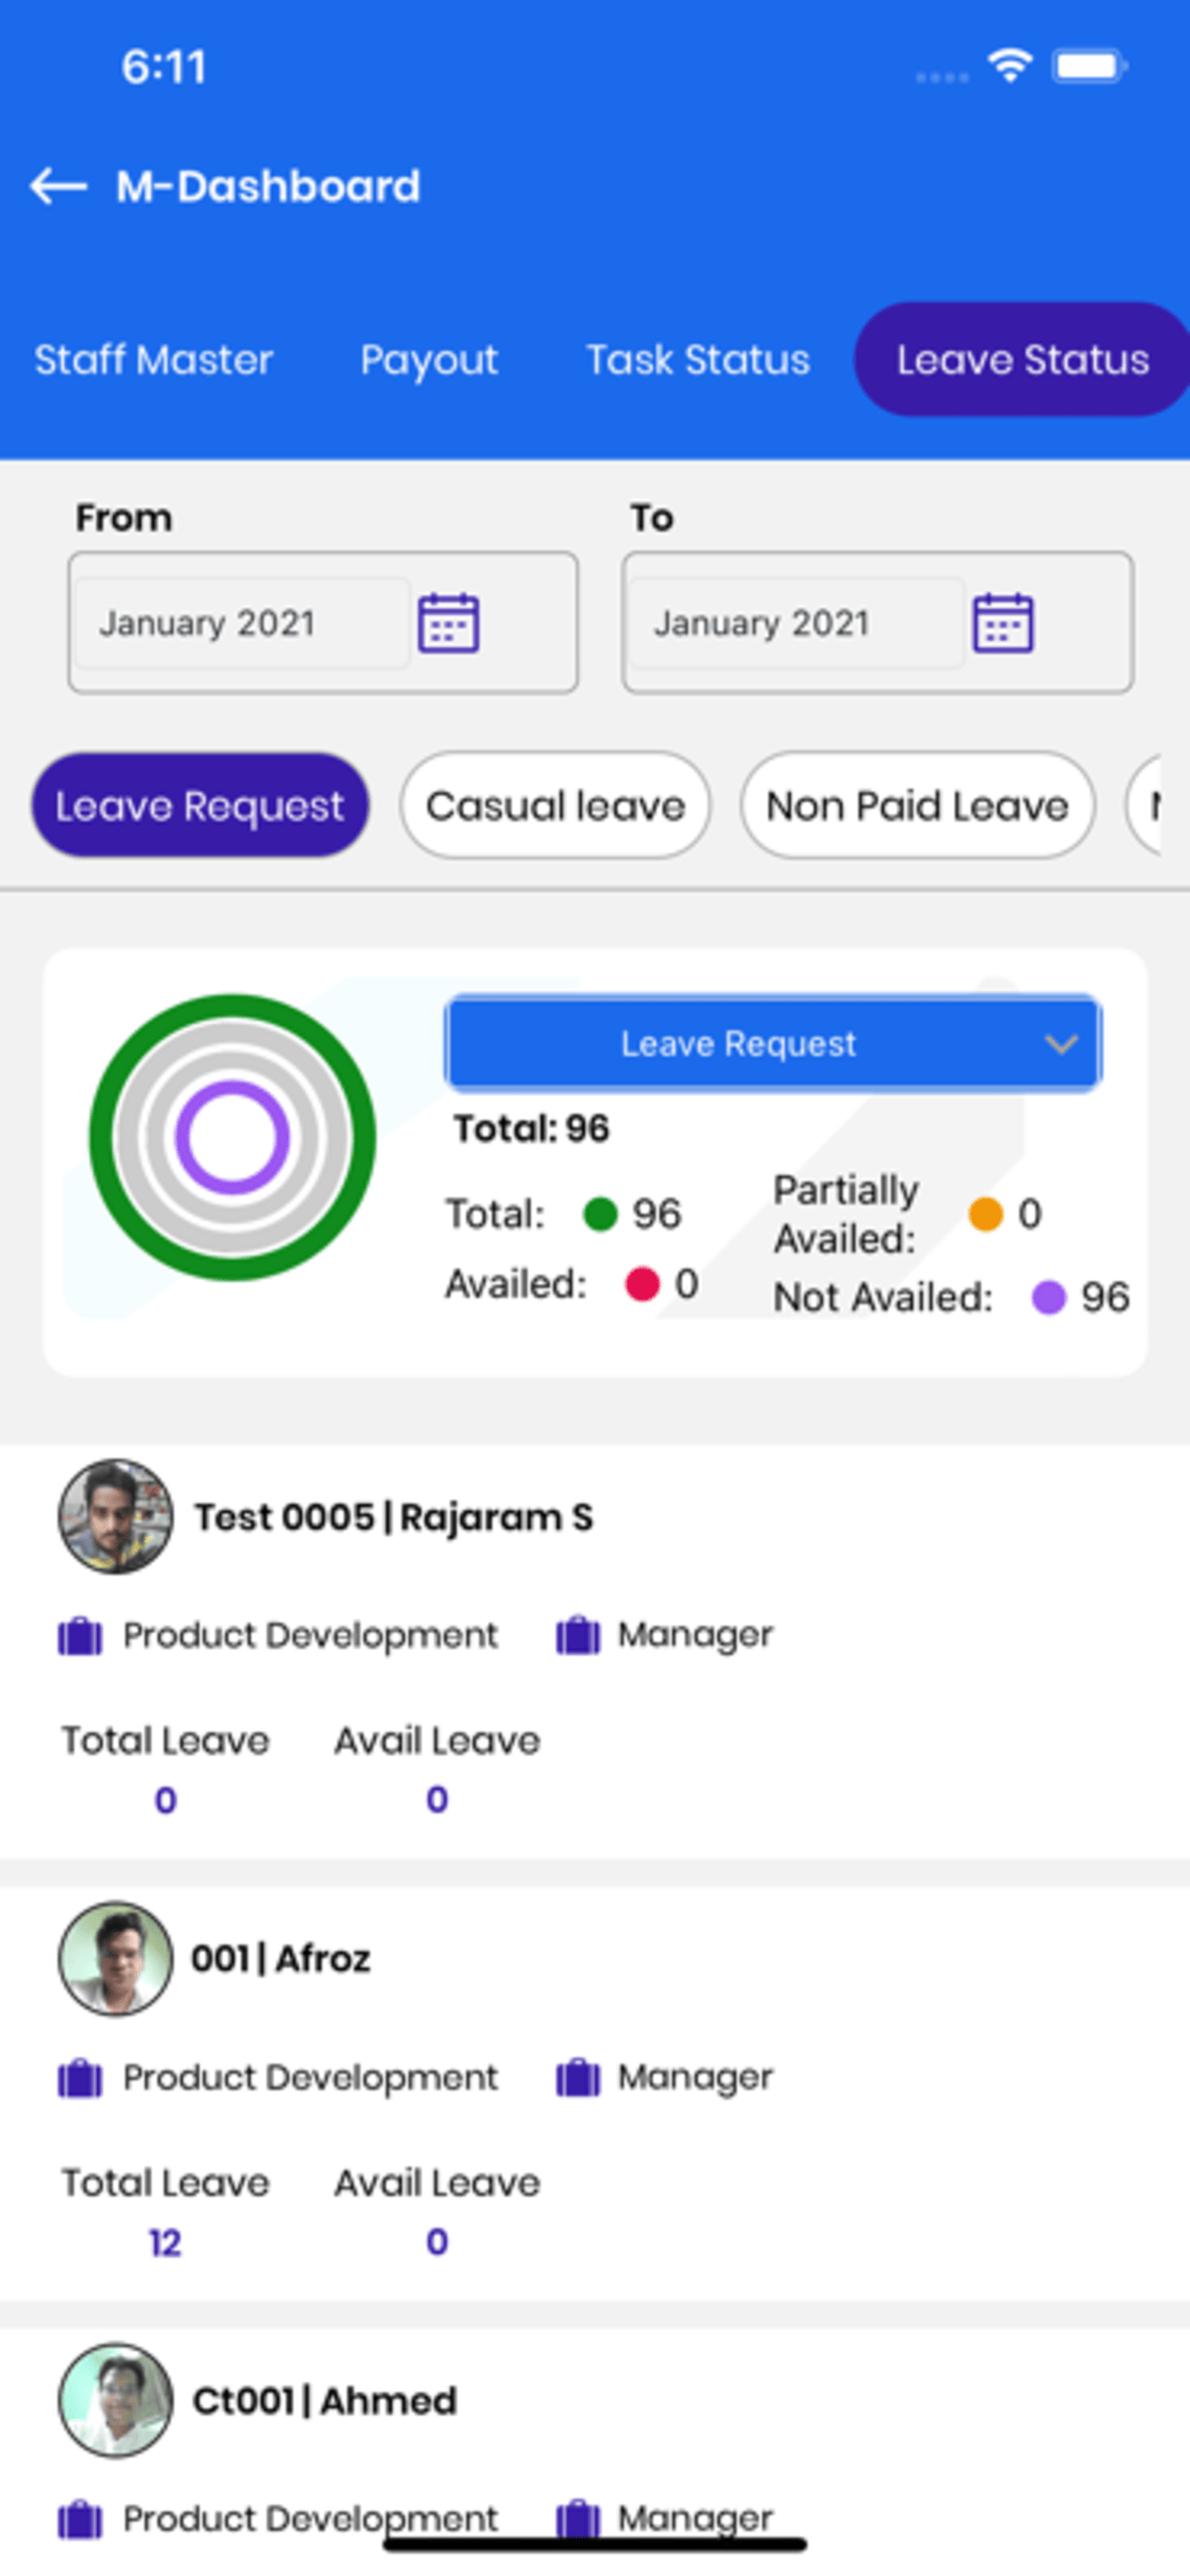1190x2576 pixels.
Task: Tap the purple Not Availed legend dot
Action: tap(1048, 1297)
